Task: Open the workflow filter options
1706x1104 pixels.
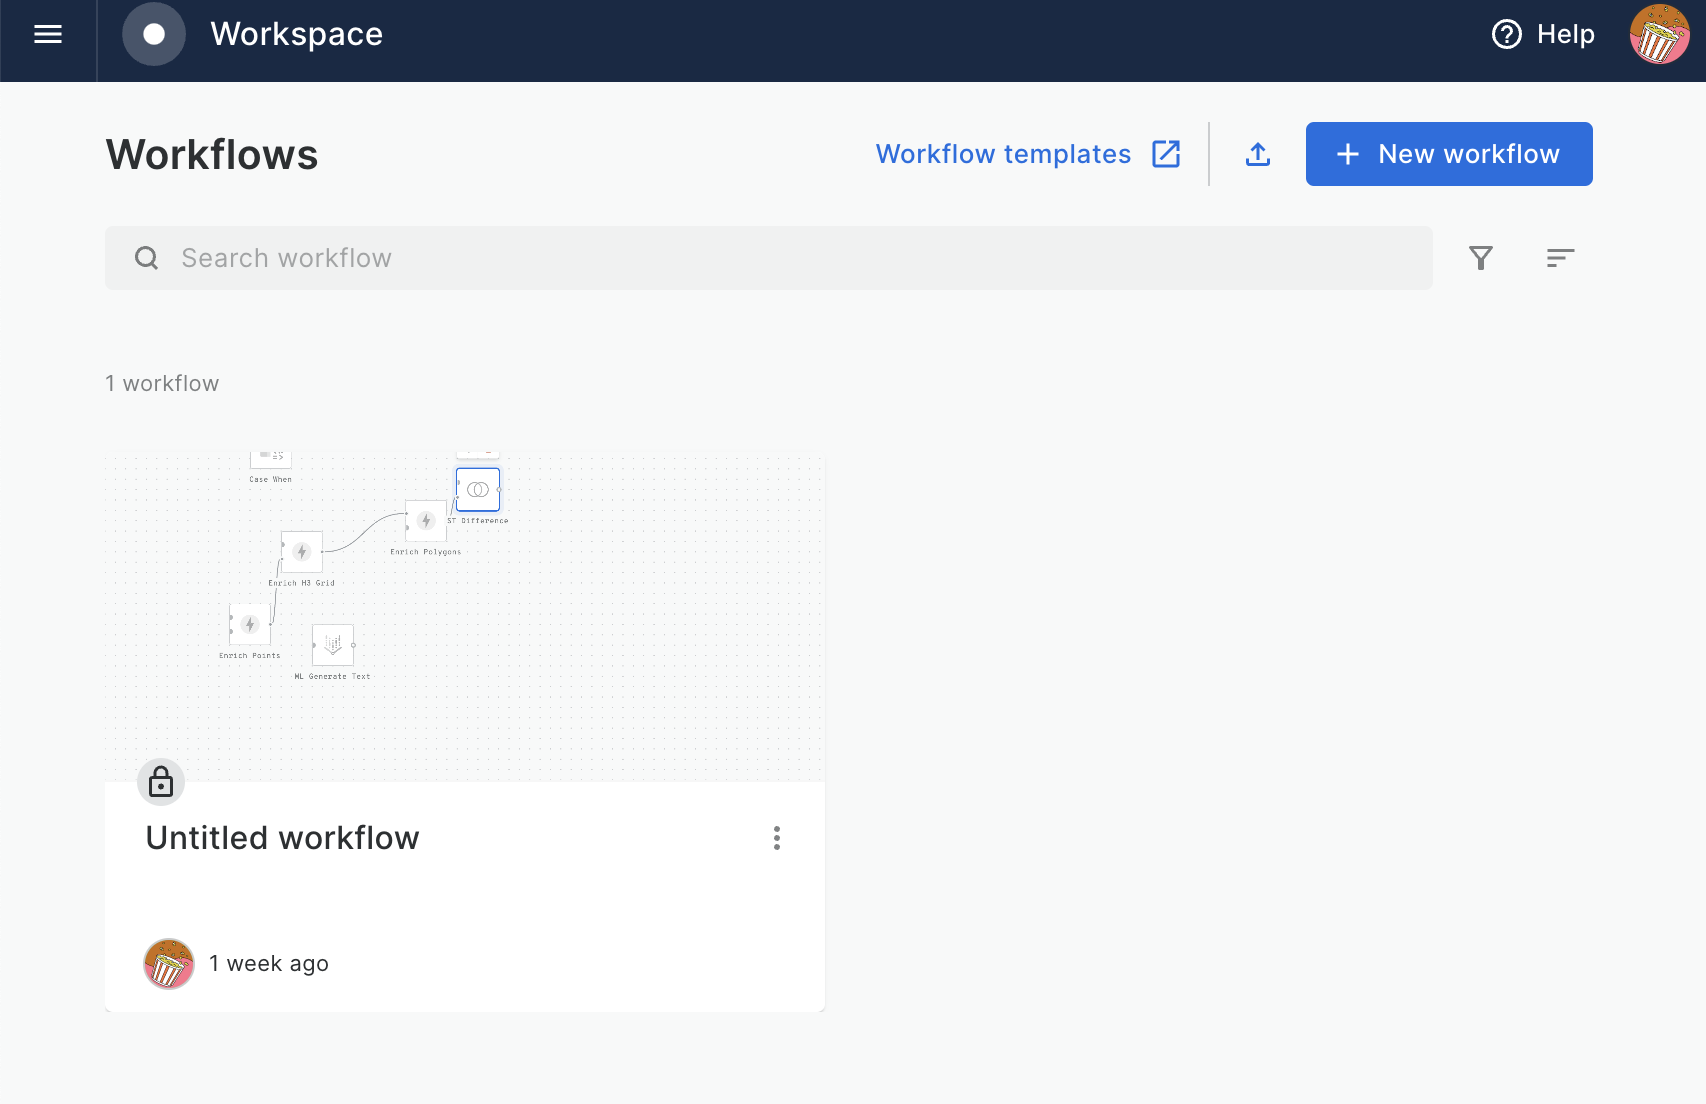Action: [x=1481, y=258]
